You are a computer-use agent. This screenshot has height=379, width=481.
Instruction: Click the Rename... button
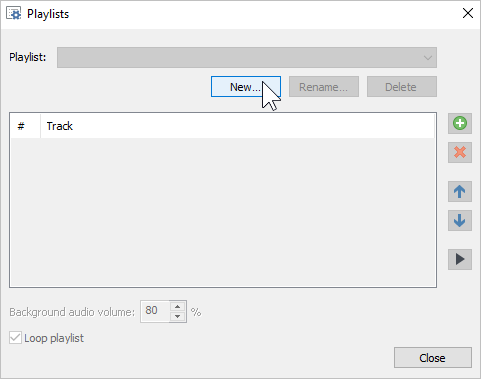click(x=324, y=87)
